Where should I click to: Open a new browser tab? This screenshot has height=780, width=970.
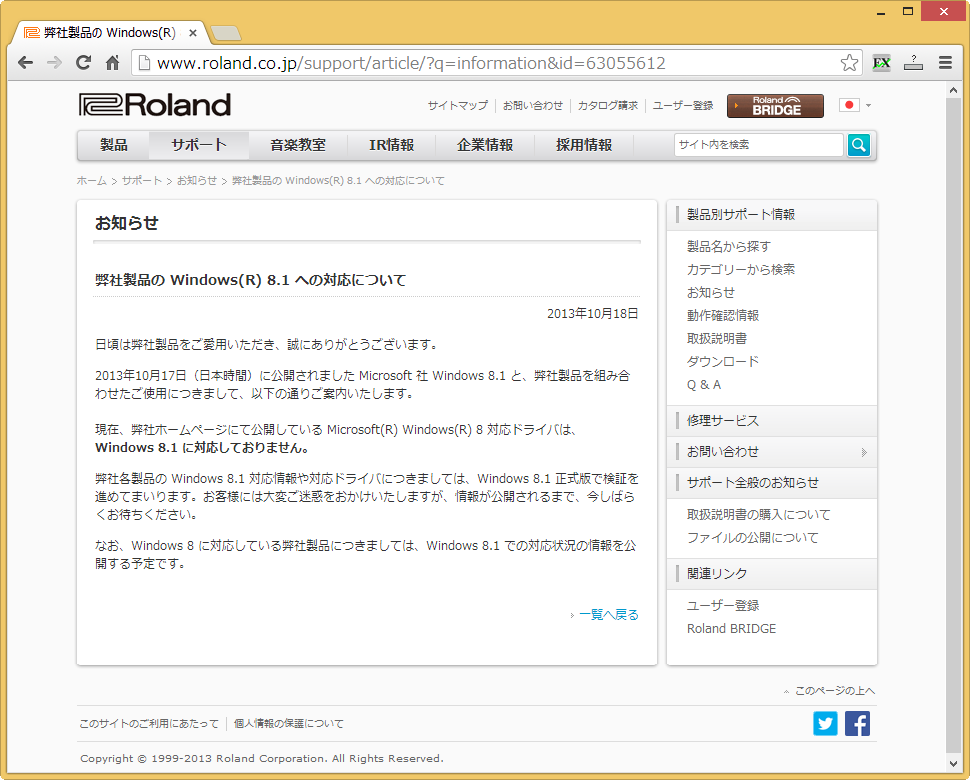point(226,33)
